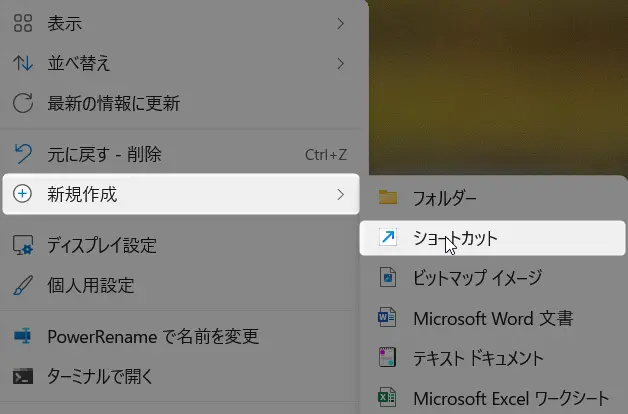Click the undo arrow icon for 元に戻す

click(x=22, y=154)
